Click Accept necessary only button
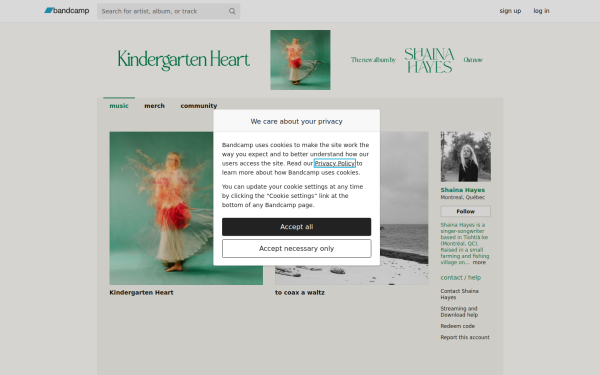Image resolution: width=600 pixels, height=375 pixels. tap(296, 249)
